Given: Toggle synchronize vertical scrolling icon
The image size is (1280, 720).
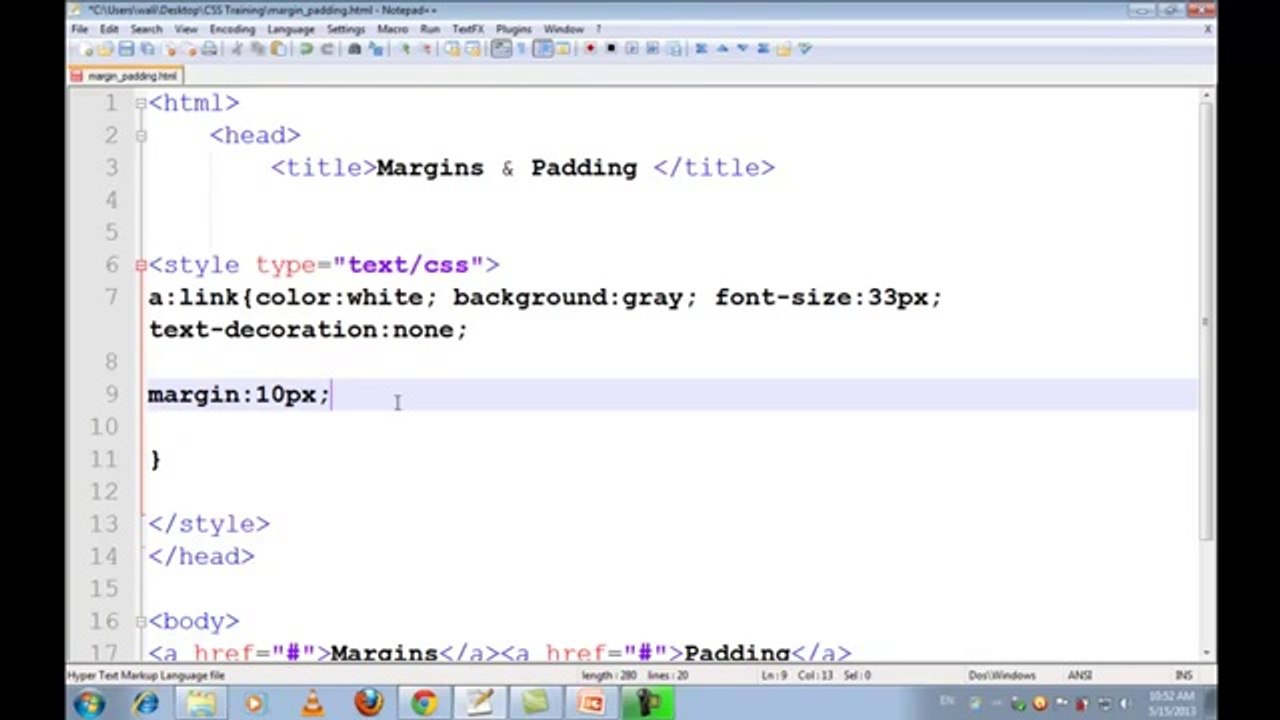Looking at the screenshot, I should click(x=451, y=48).
